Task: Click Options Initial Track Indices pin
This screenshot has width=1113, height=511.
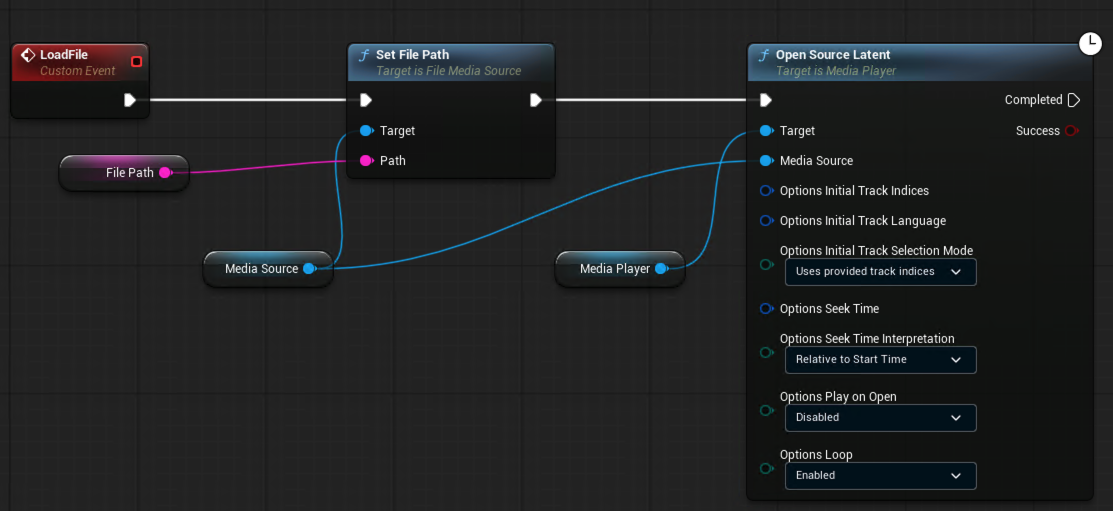Action: [766, 190]
